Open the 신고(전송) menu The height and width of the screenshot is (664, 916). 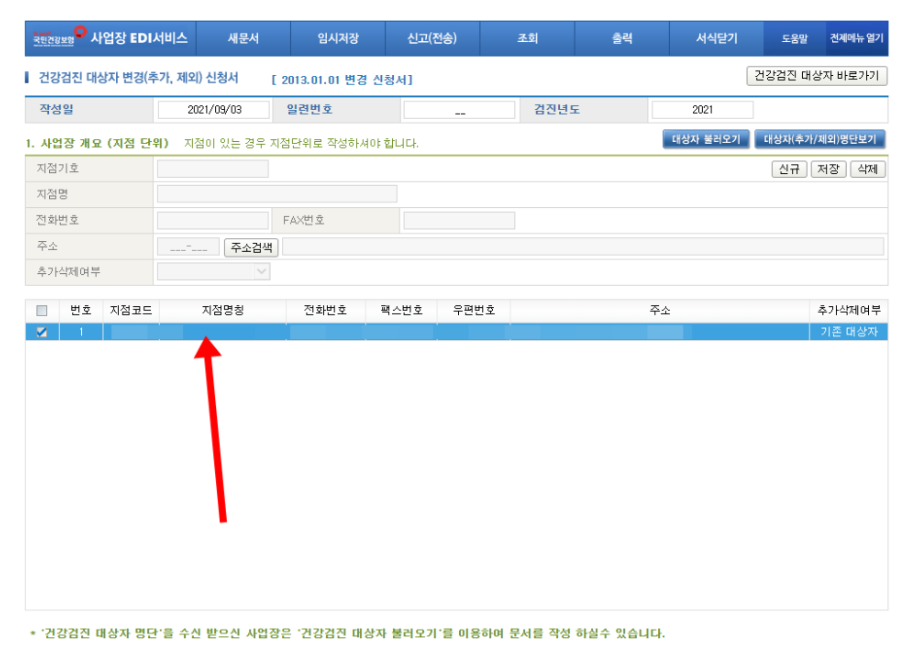[x=432, y=39]
